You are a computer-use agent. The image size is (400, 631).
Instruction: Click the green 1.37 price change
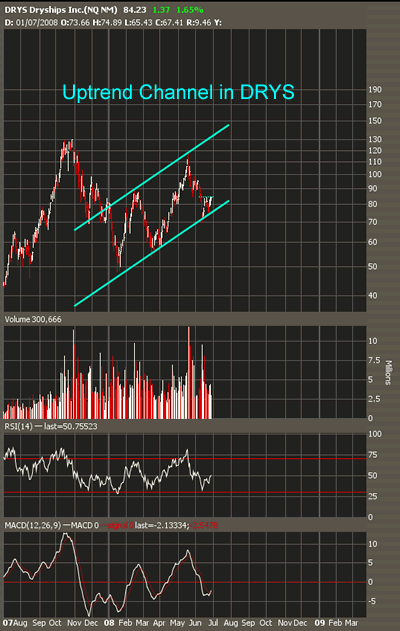[161, 10]
